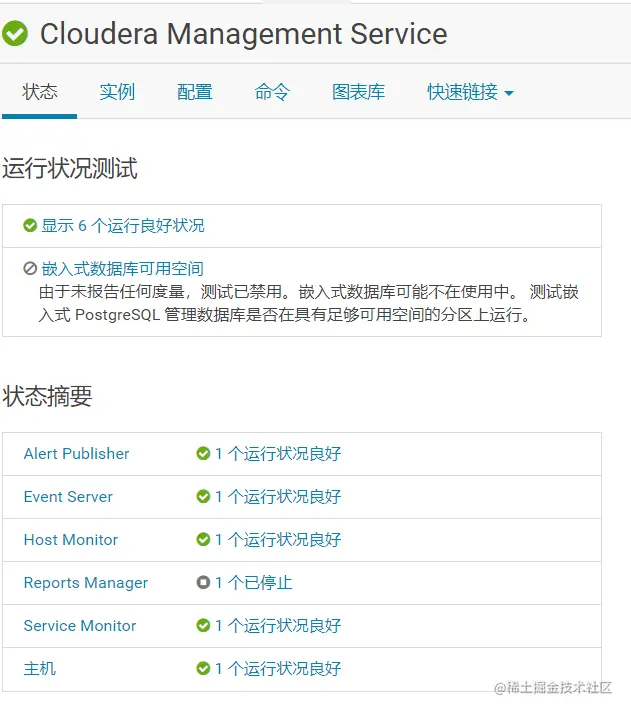Click the Cloudera Management Service title

244,34
